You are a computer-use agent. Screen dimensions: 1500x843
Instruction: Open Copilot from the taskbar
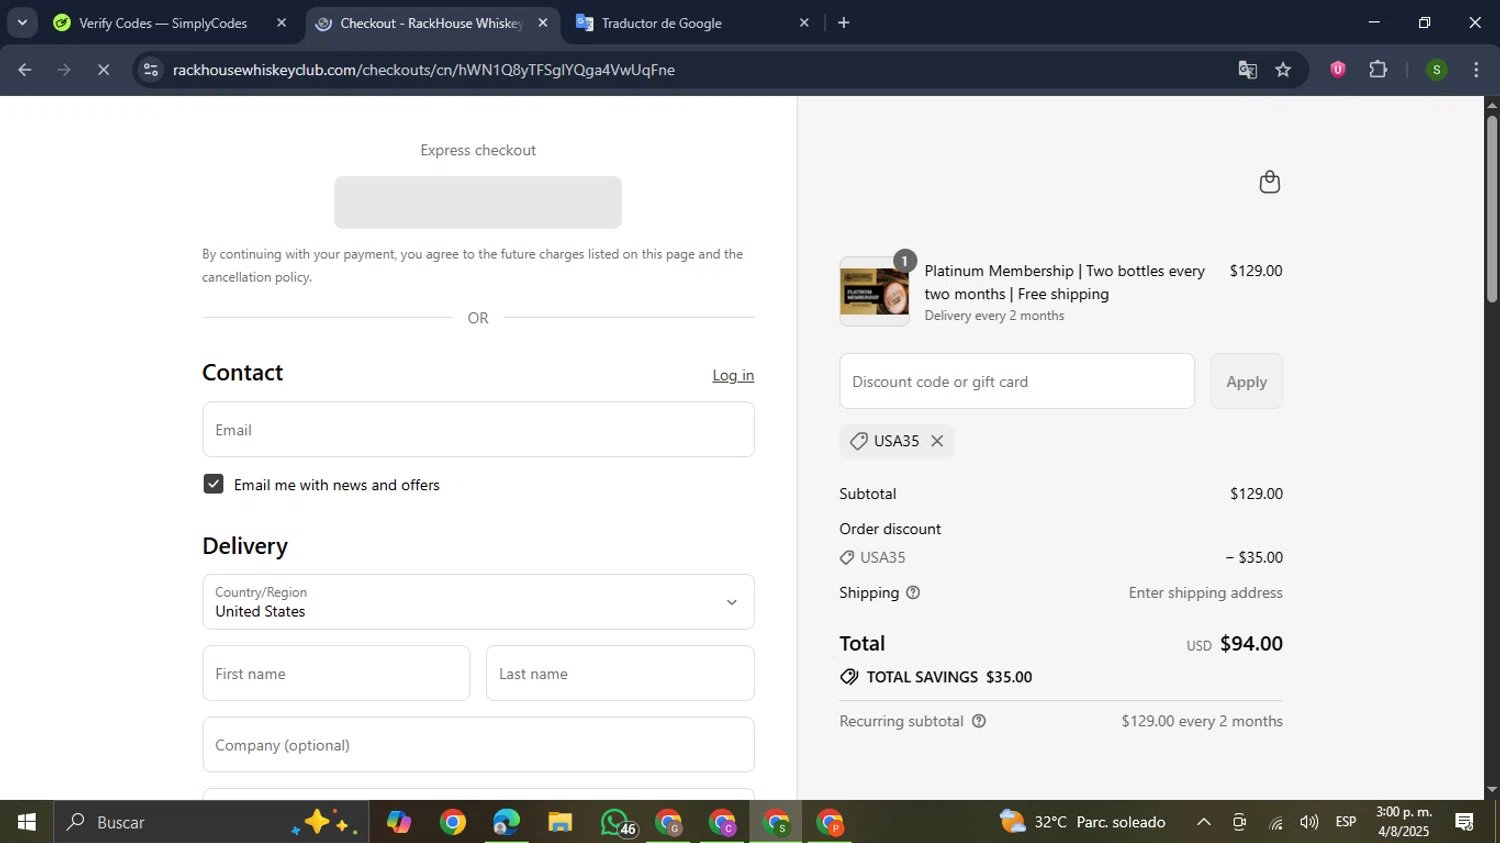coord(399,822)
